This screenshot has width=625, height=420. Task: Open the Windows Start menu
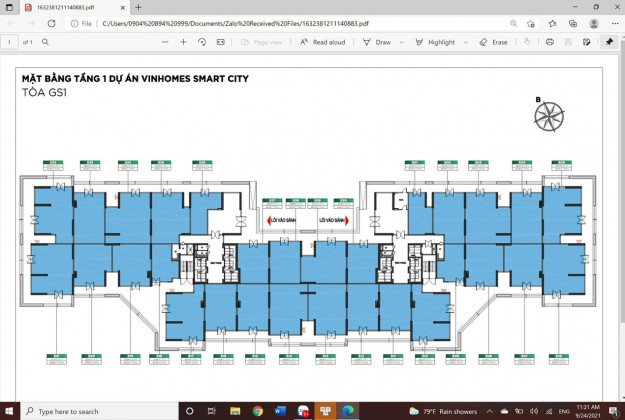(x=9, y=411)
